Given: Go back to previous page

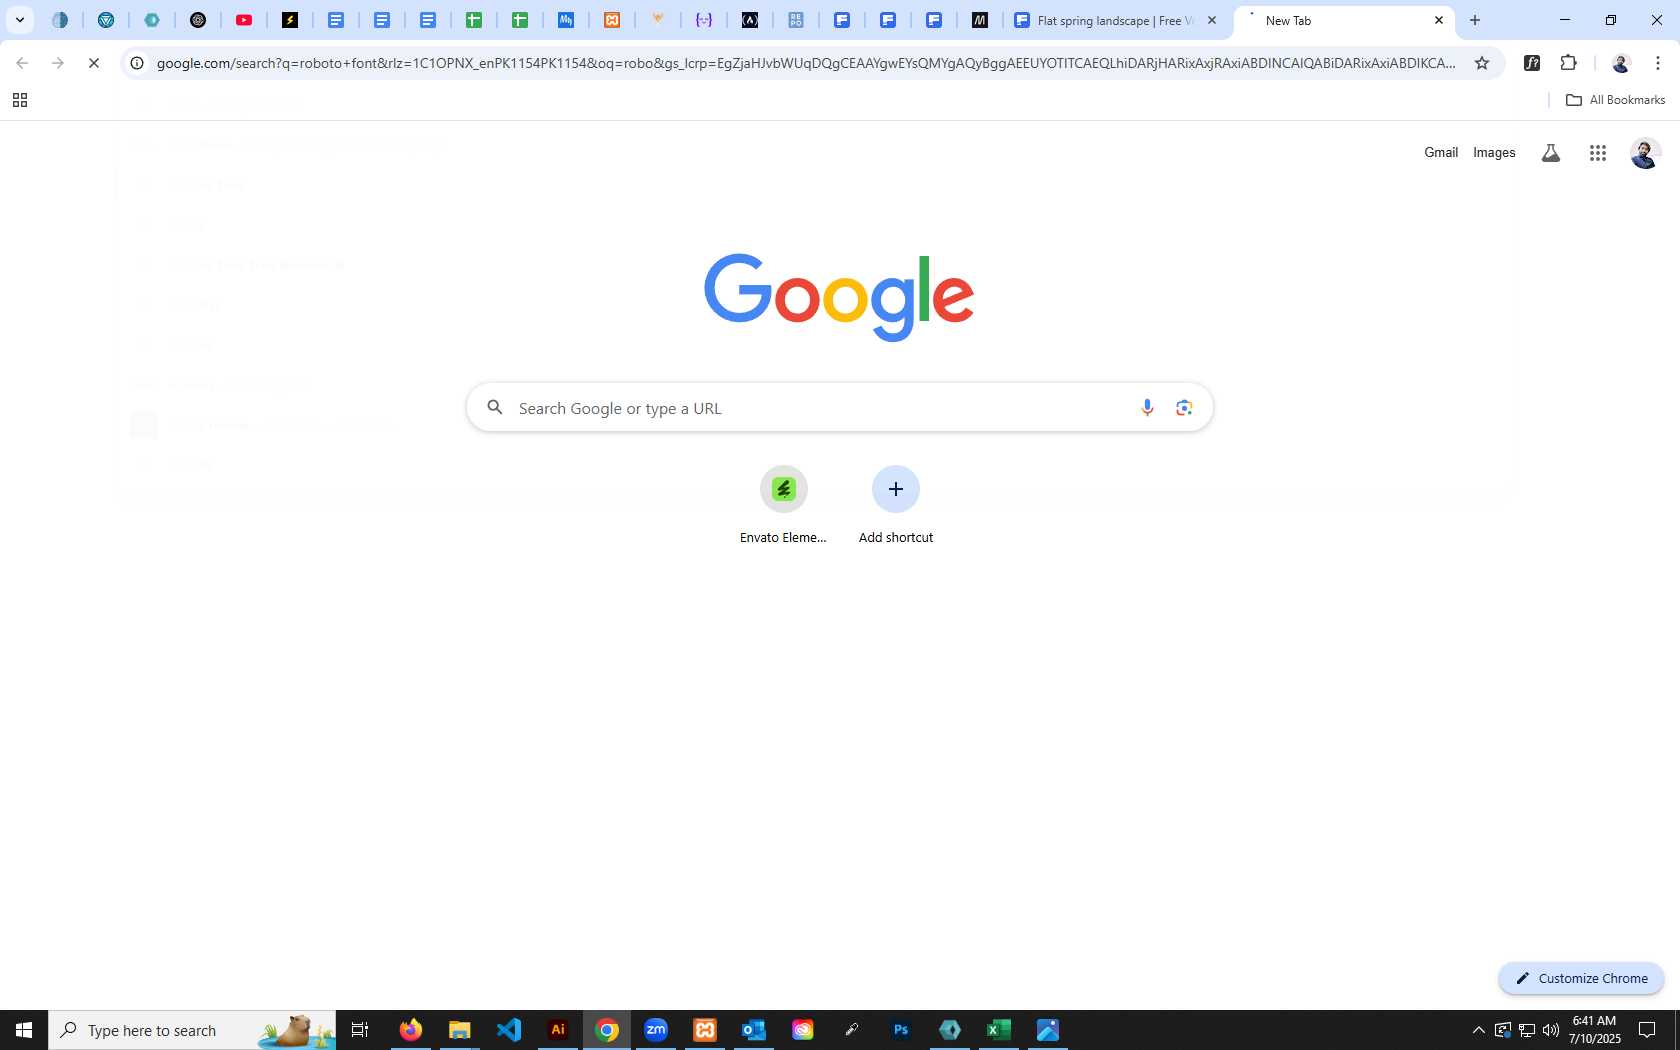Looking at the screenshot, I should point(22,63).
